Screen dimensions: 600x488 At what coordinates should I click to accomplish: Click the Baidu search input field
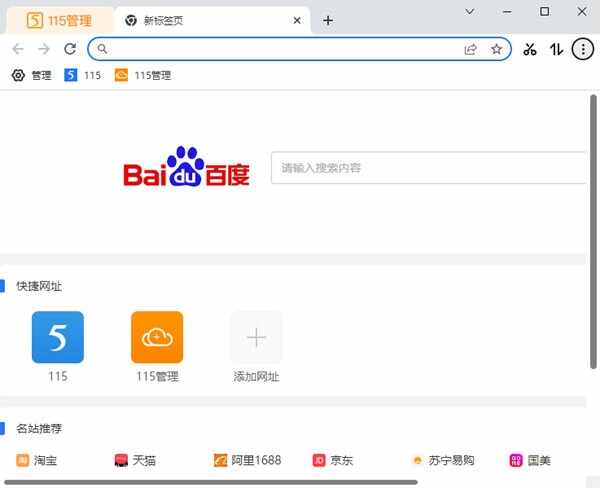[x=428, y=167]
